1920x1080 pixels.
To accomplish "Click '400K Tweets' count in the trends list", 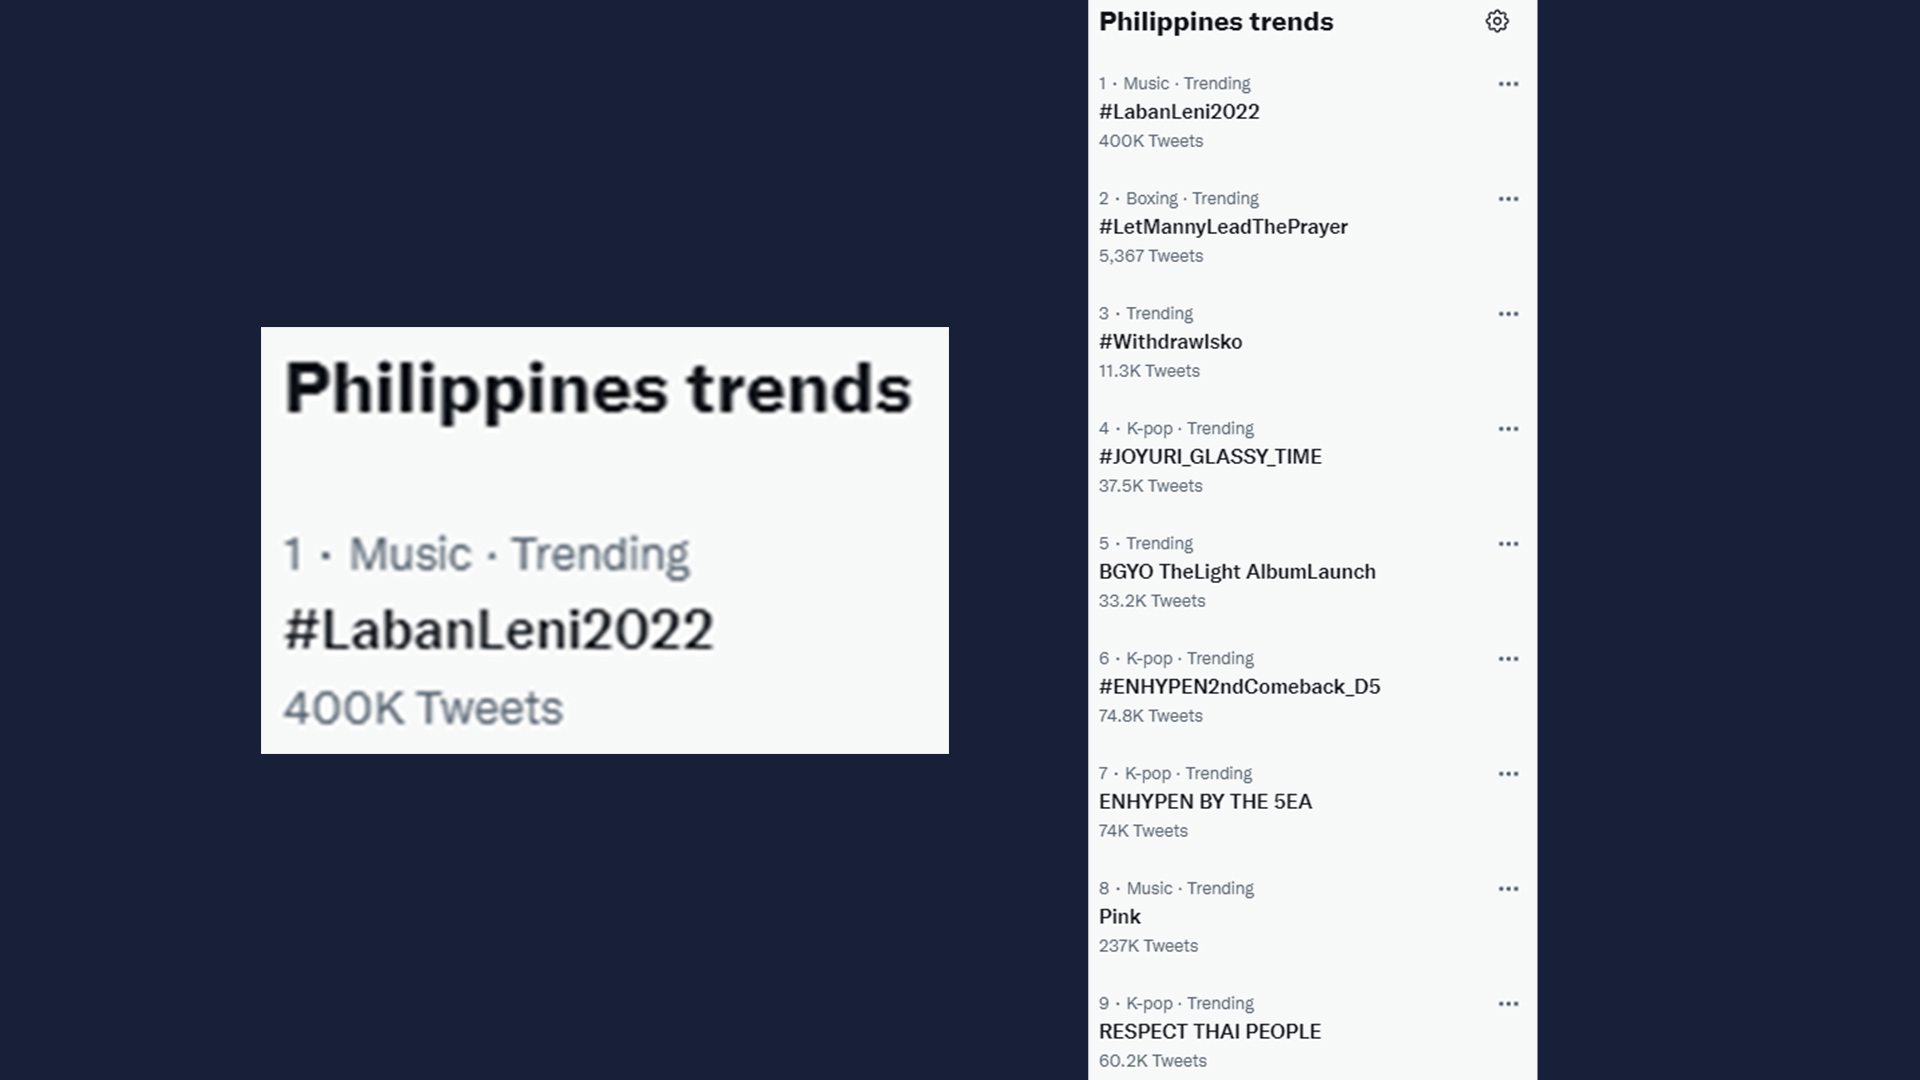I will click(1151, 141).
